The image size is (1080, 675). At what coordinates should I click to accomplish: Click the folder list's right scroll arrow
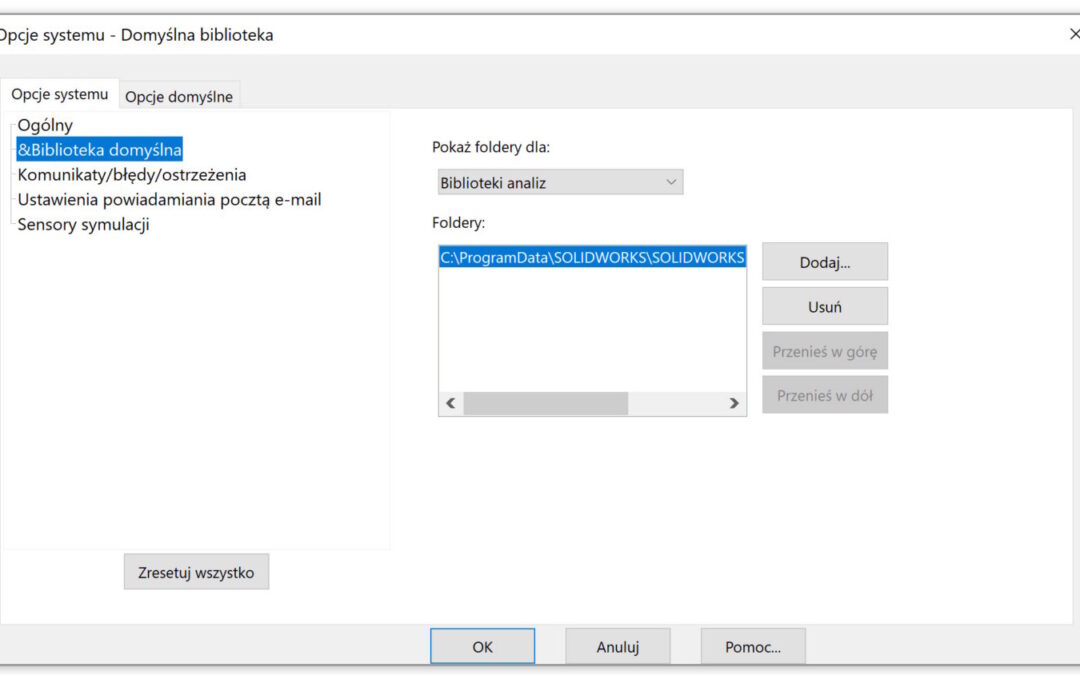click(x=734, y=404)
